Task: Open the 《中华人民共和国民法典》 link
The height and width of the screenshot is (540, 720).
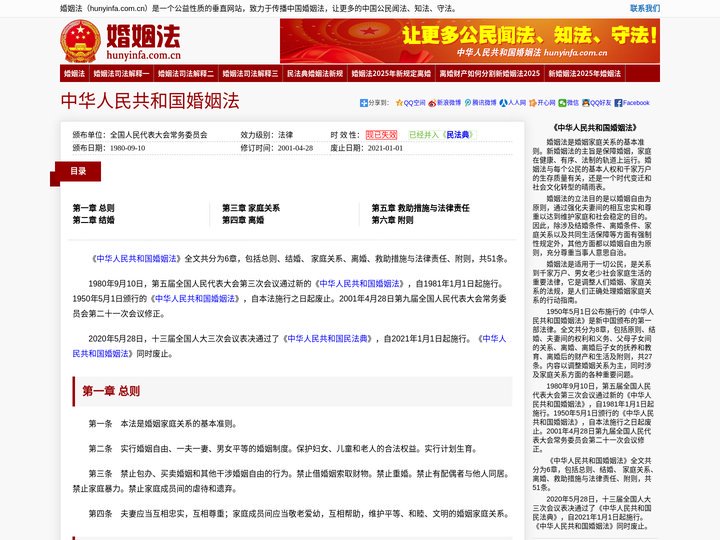Action: [327, 338]
